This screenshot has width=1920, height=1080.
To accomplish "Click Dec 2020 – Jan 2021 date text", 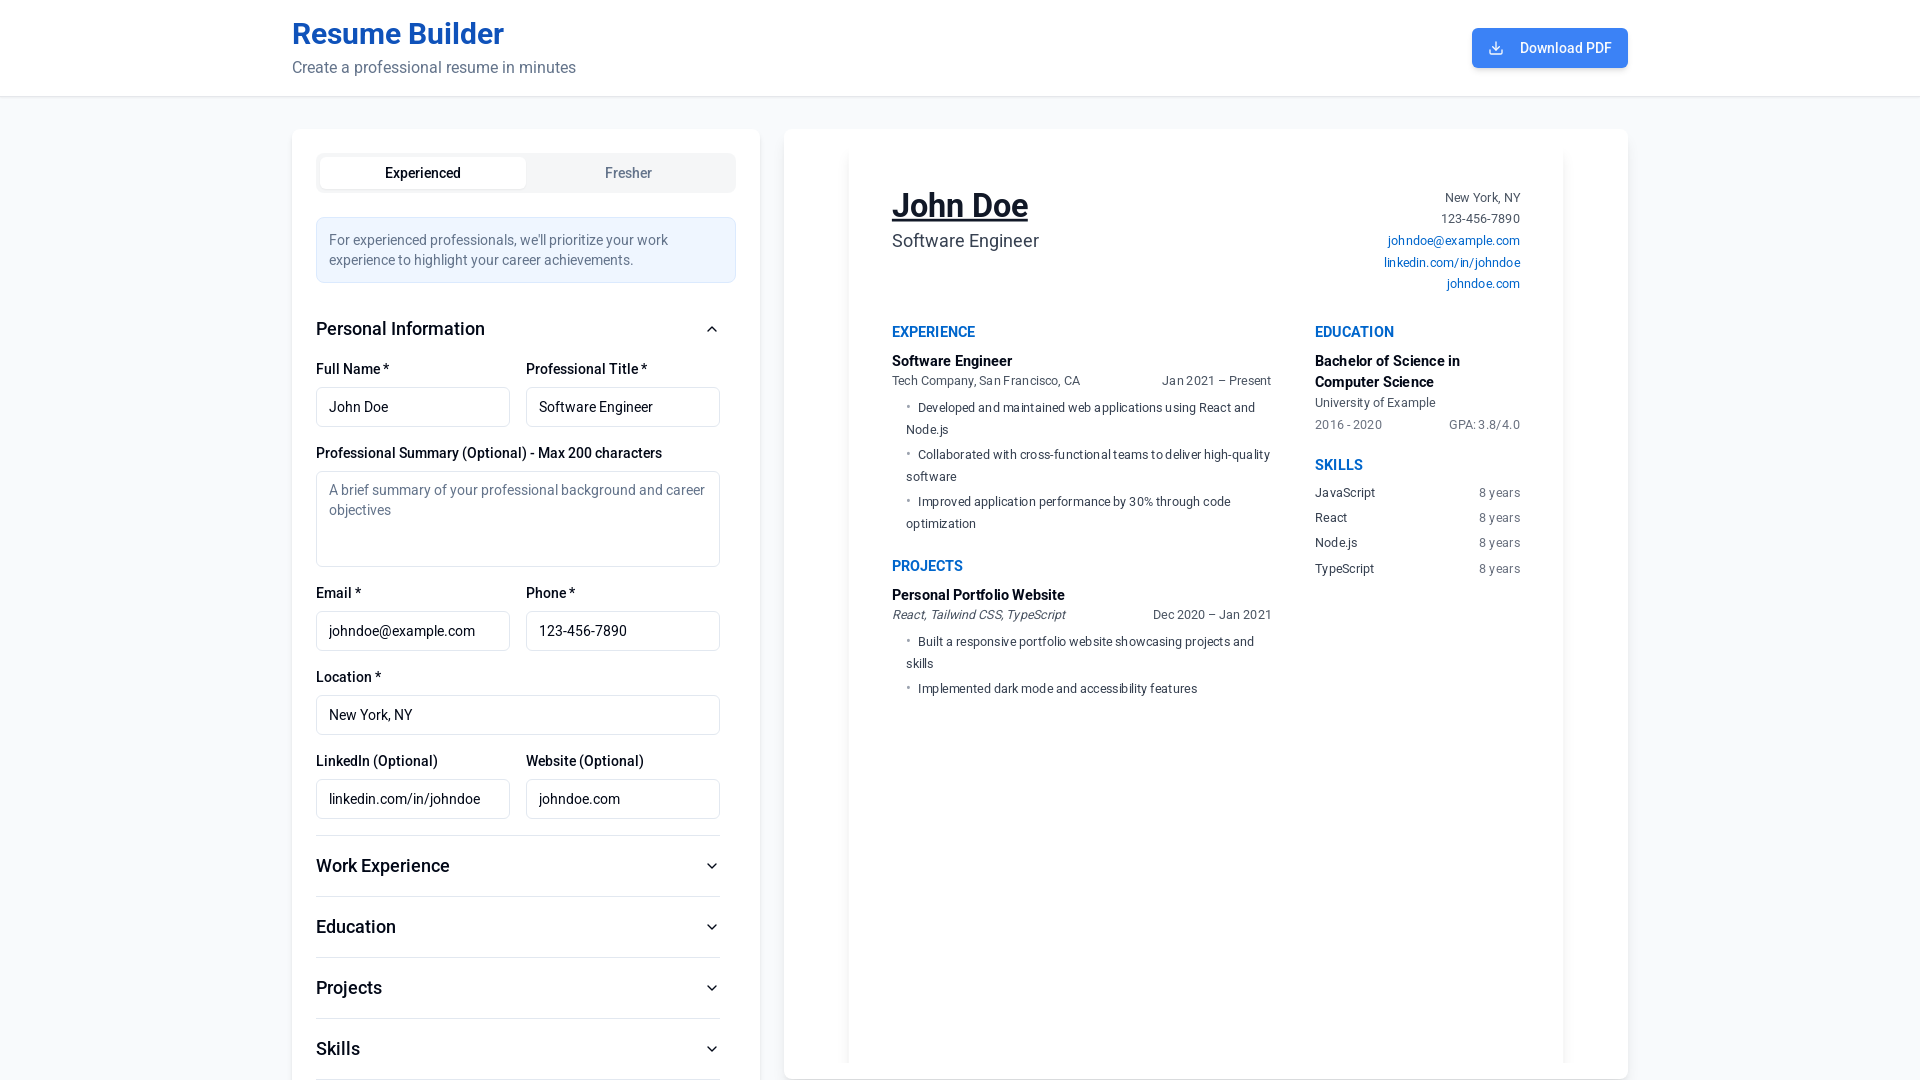I will (x=1212, y=615).
